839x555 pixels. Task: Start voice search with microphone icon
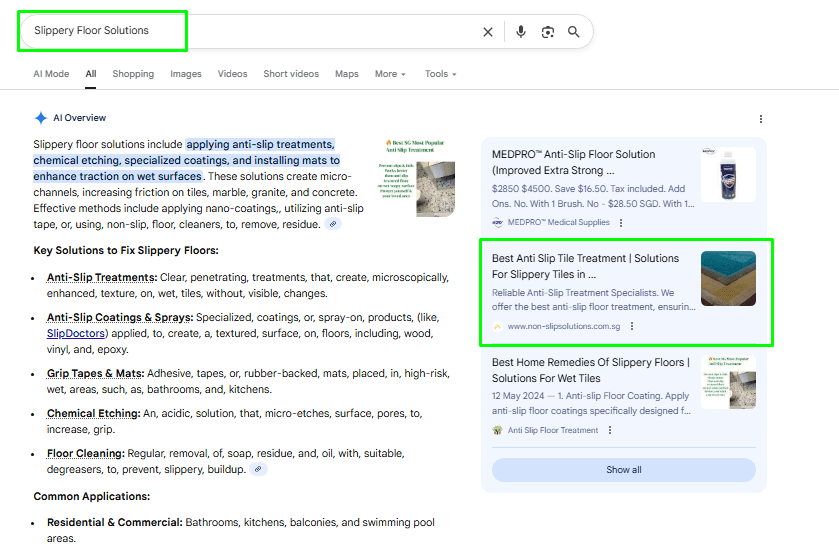click(520, 32)
